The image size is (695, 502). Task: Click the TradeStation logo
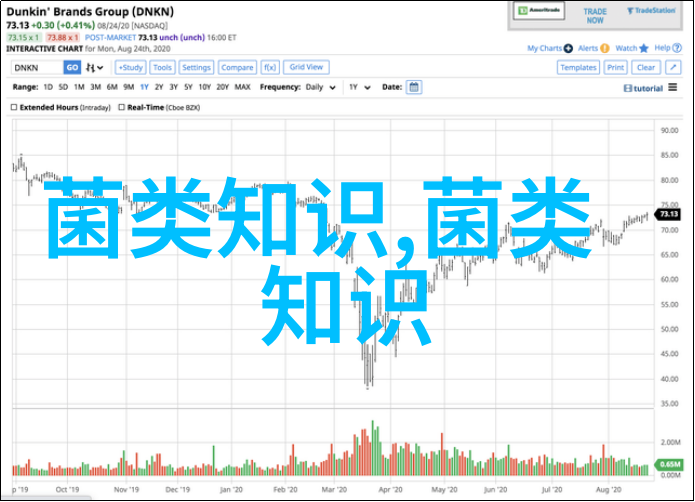652,10
